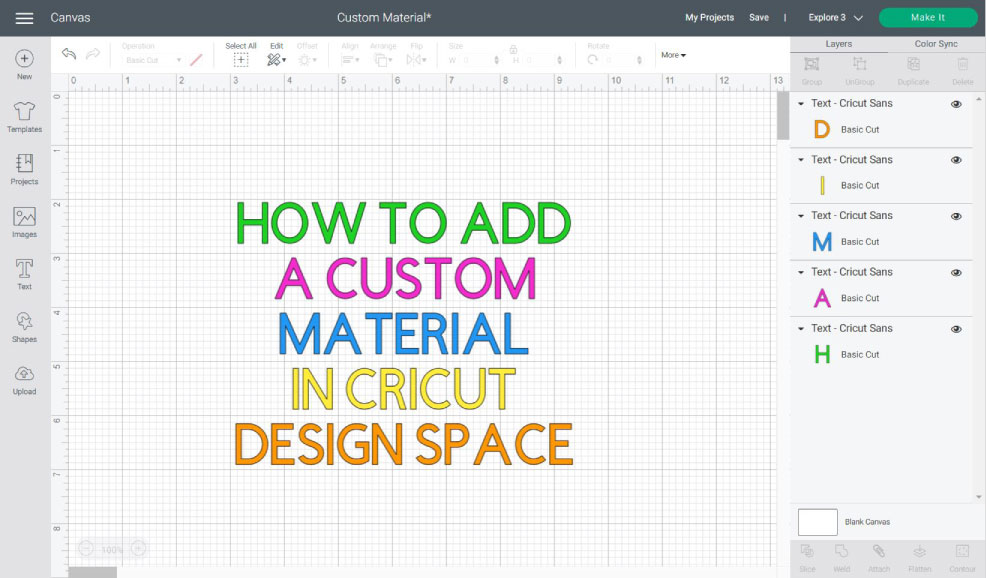
Task: Click the Flatten tool
Action: tap(919, 558)
